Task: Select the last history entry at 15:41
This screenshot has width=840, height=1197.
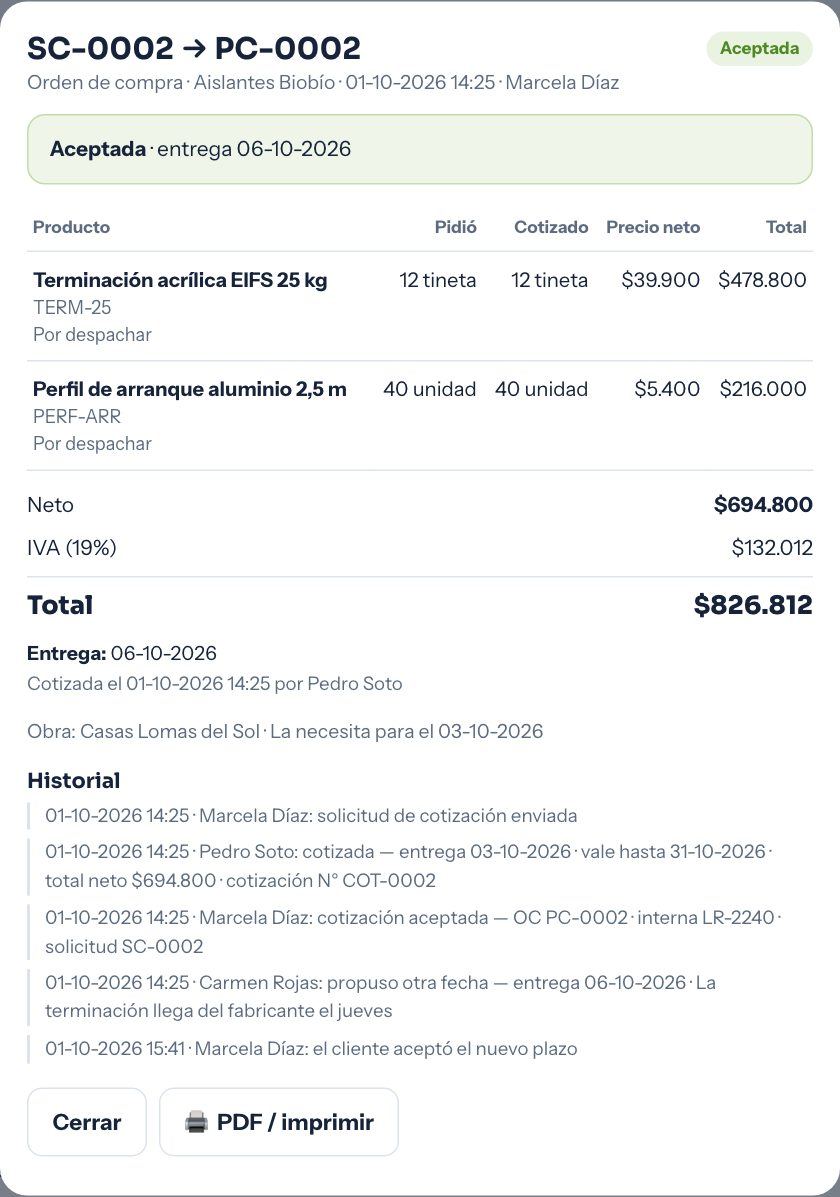Action: tap(311, 1048)
